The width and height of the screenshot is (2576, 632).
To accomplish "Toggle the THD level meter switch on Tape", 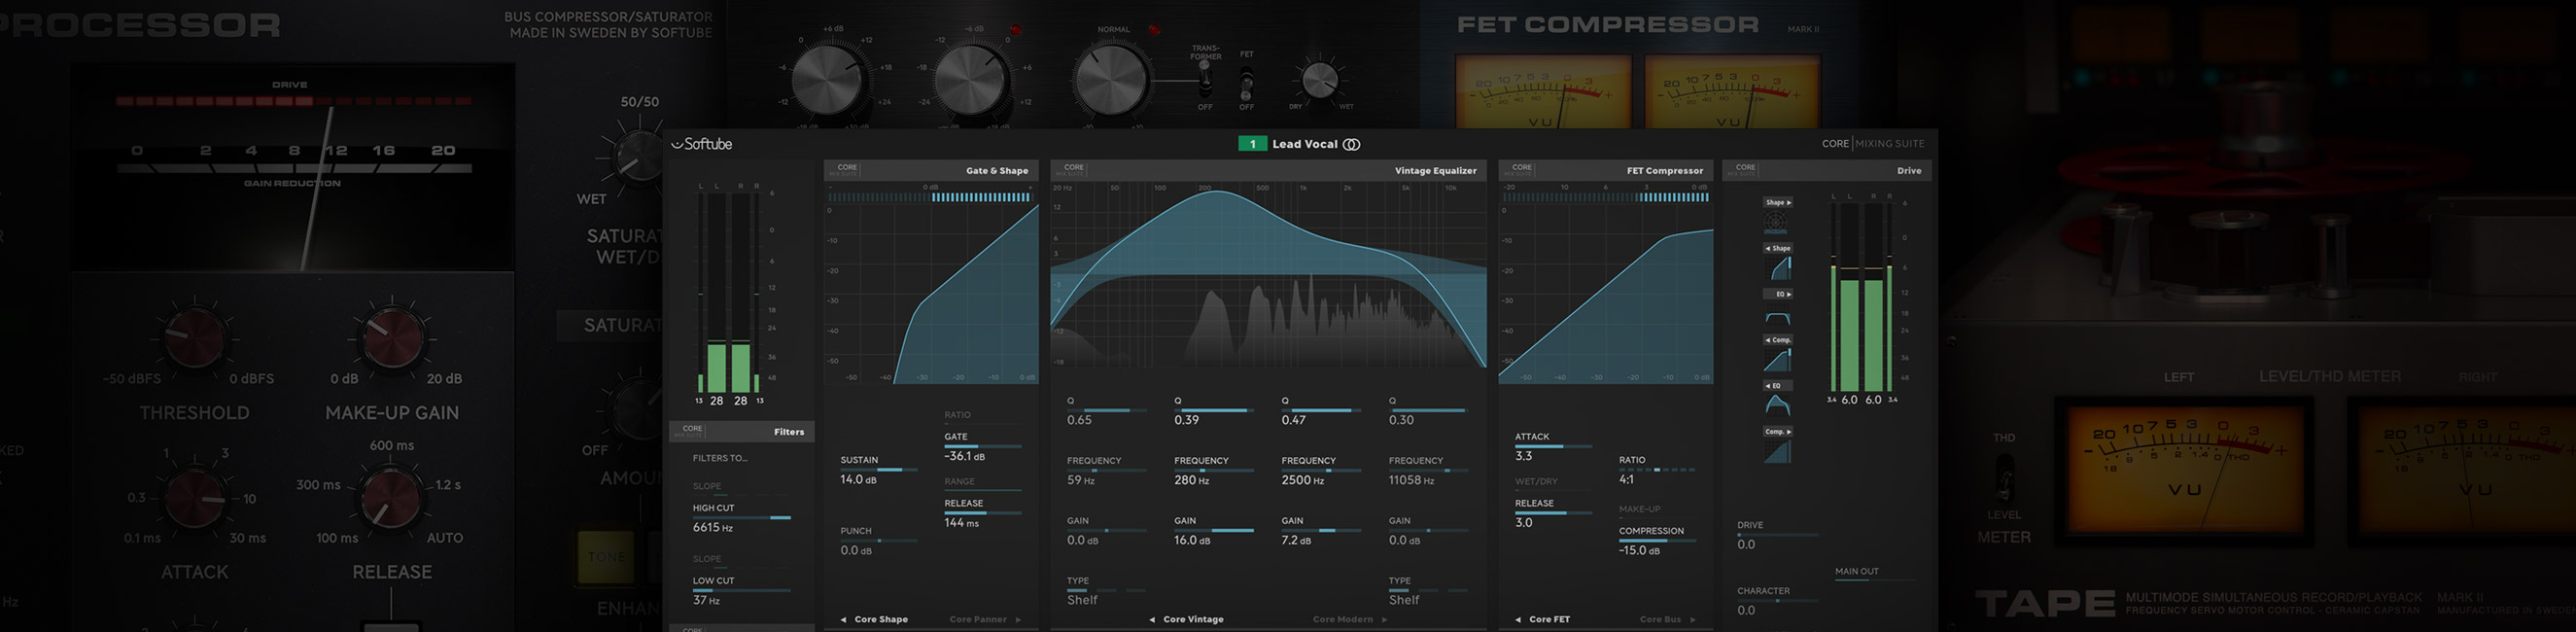I will (x=2004, y=478).
